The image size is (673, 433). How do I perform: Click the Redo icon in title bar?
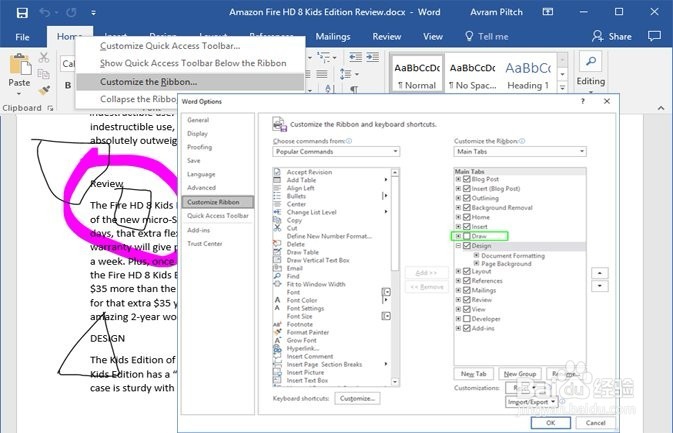point(71,12)
